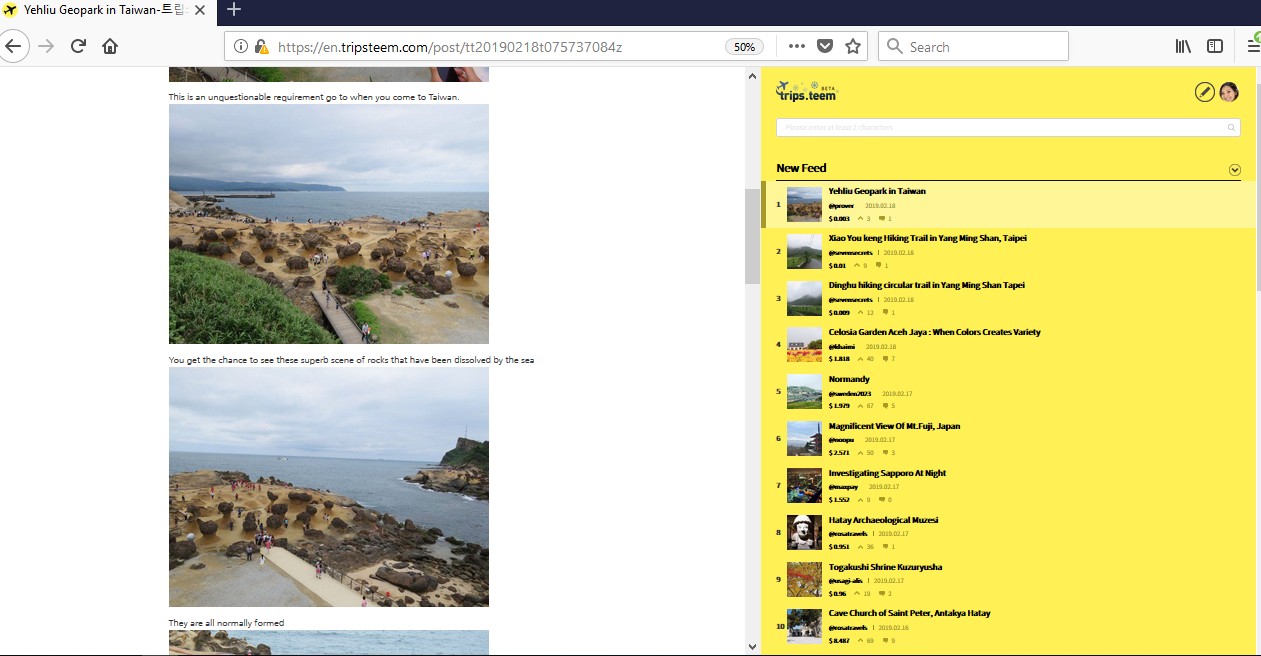Screen dimensions: 1261x656
Task: Open the Firefox hamburger menu
Action: coord(1253,46)
